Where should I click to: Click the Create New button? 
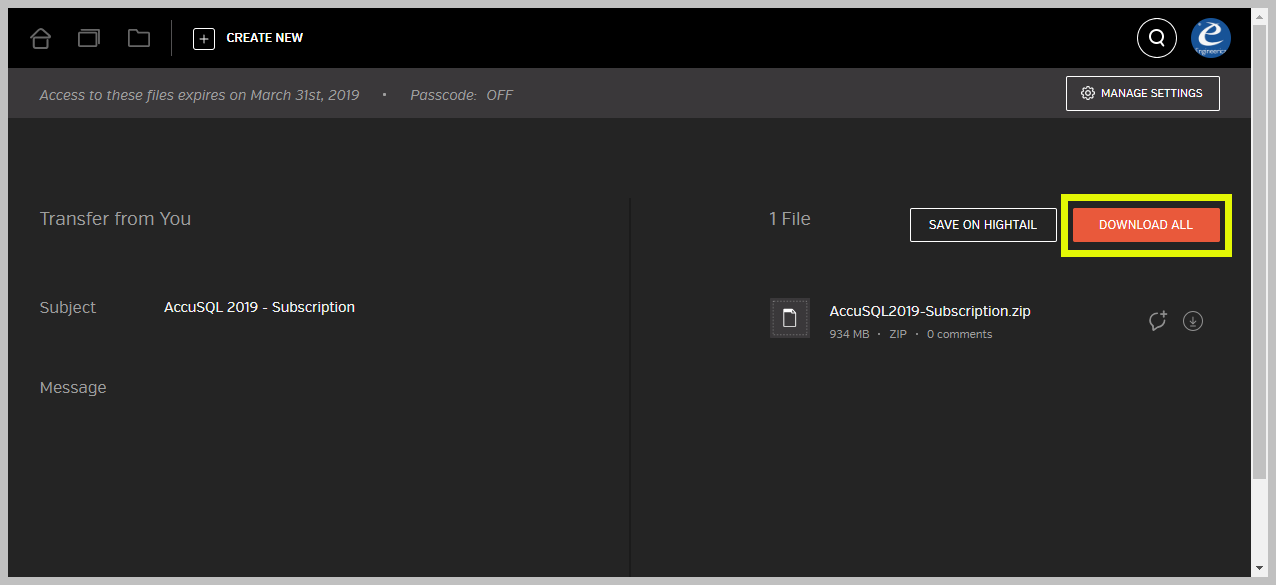click(x=248, y=38)
